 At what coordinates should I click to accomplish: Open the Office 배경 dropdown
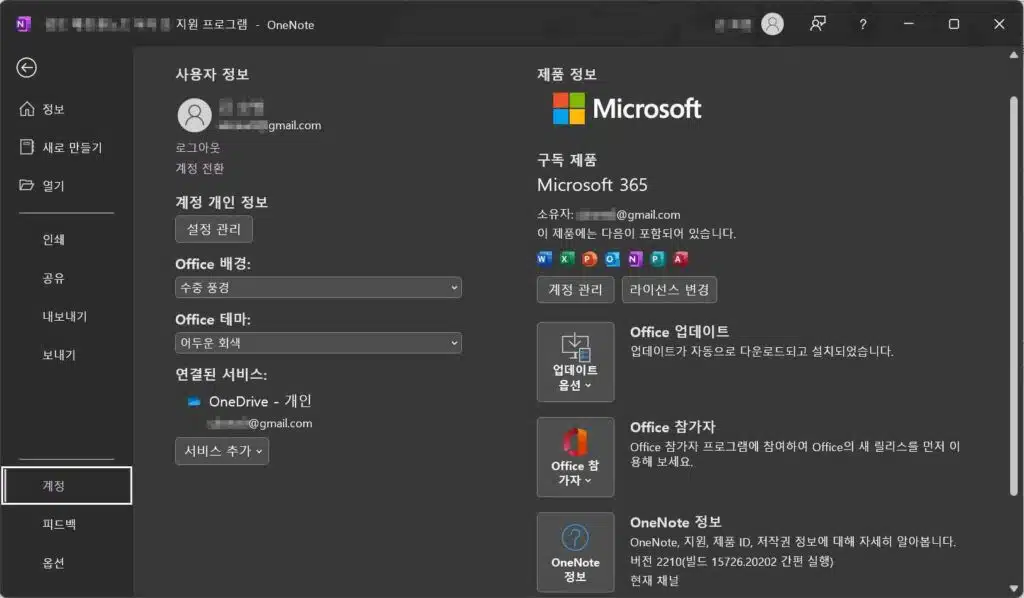click(318, 287)
